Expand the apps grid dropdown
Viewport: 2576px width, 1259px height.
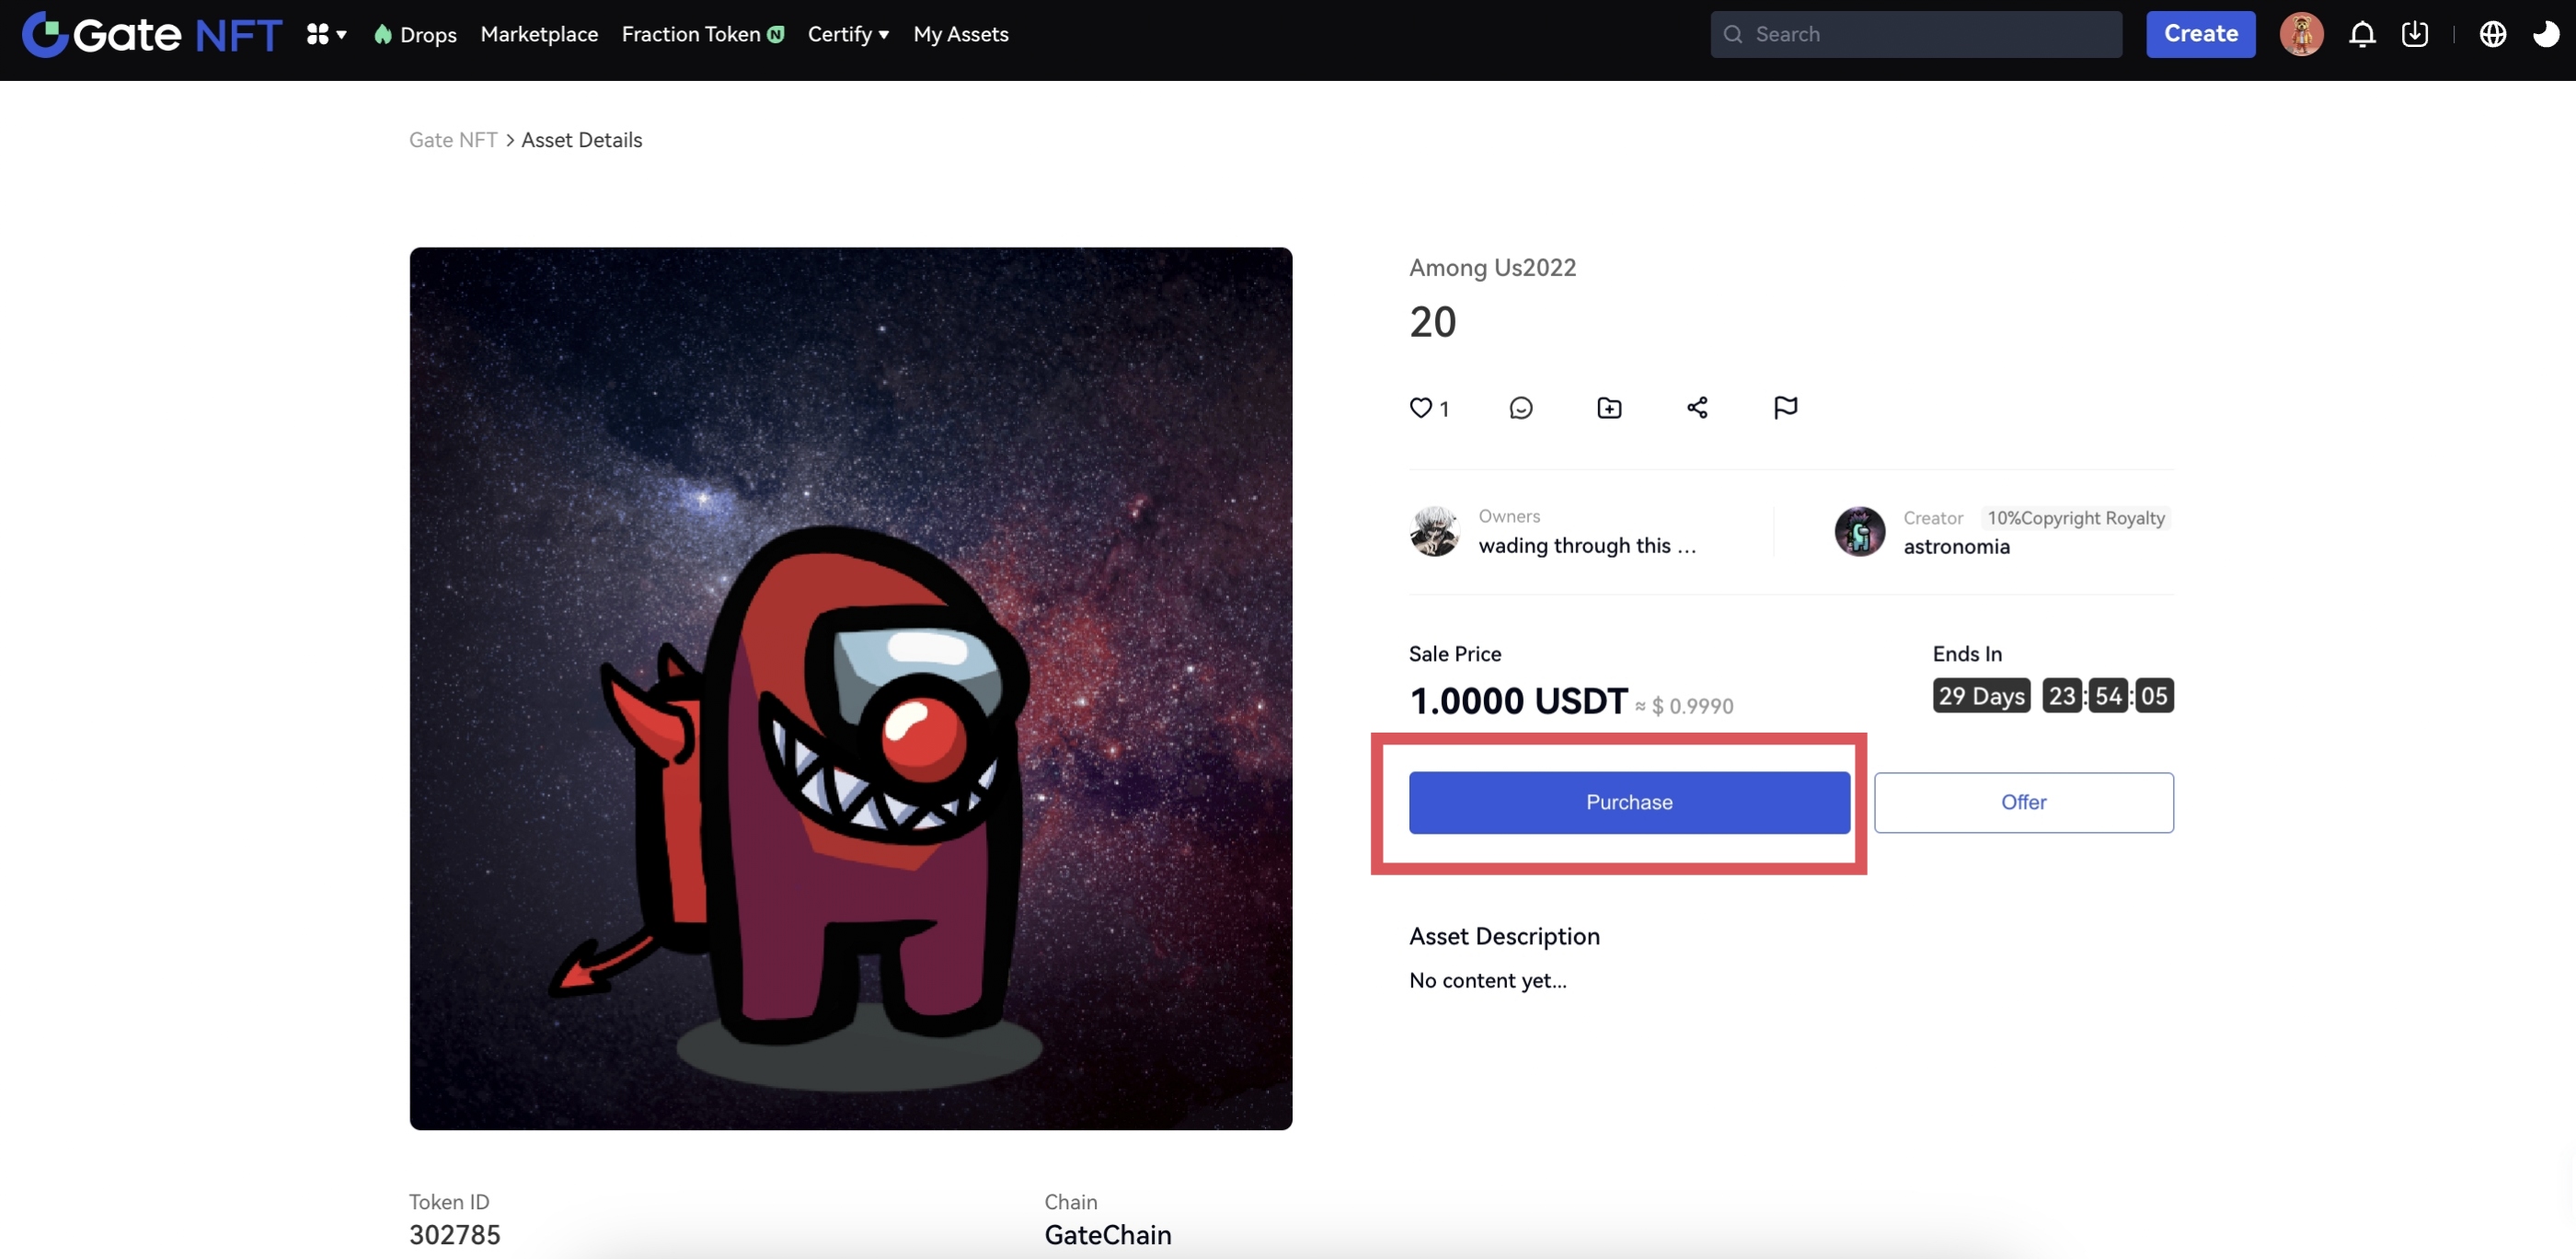[x=326, y=34]
